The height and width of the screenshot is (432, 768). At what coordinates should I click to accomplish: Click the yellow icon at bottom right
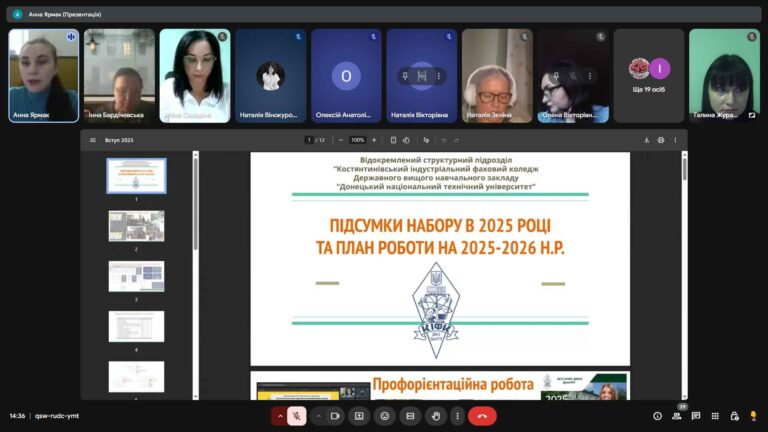click(753, 416)
